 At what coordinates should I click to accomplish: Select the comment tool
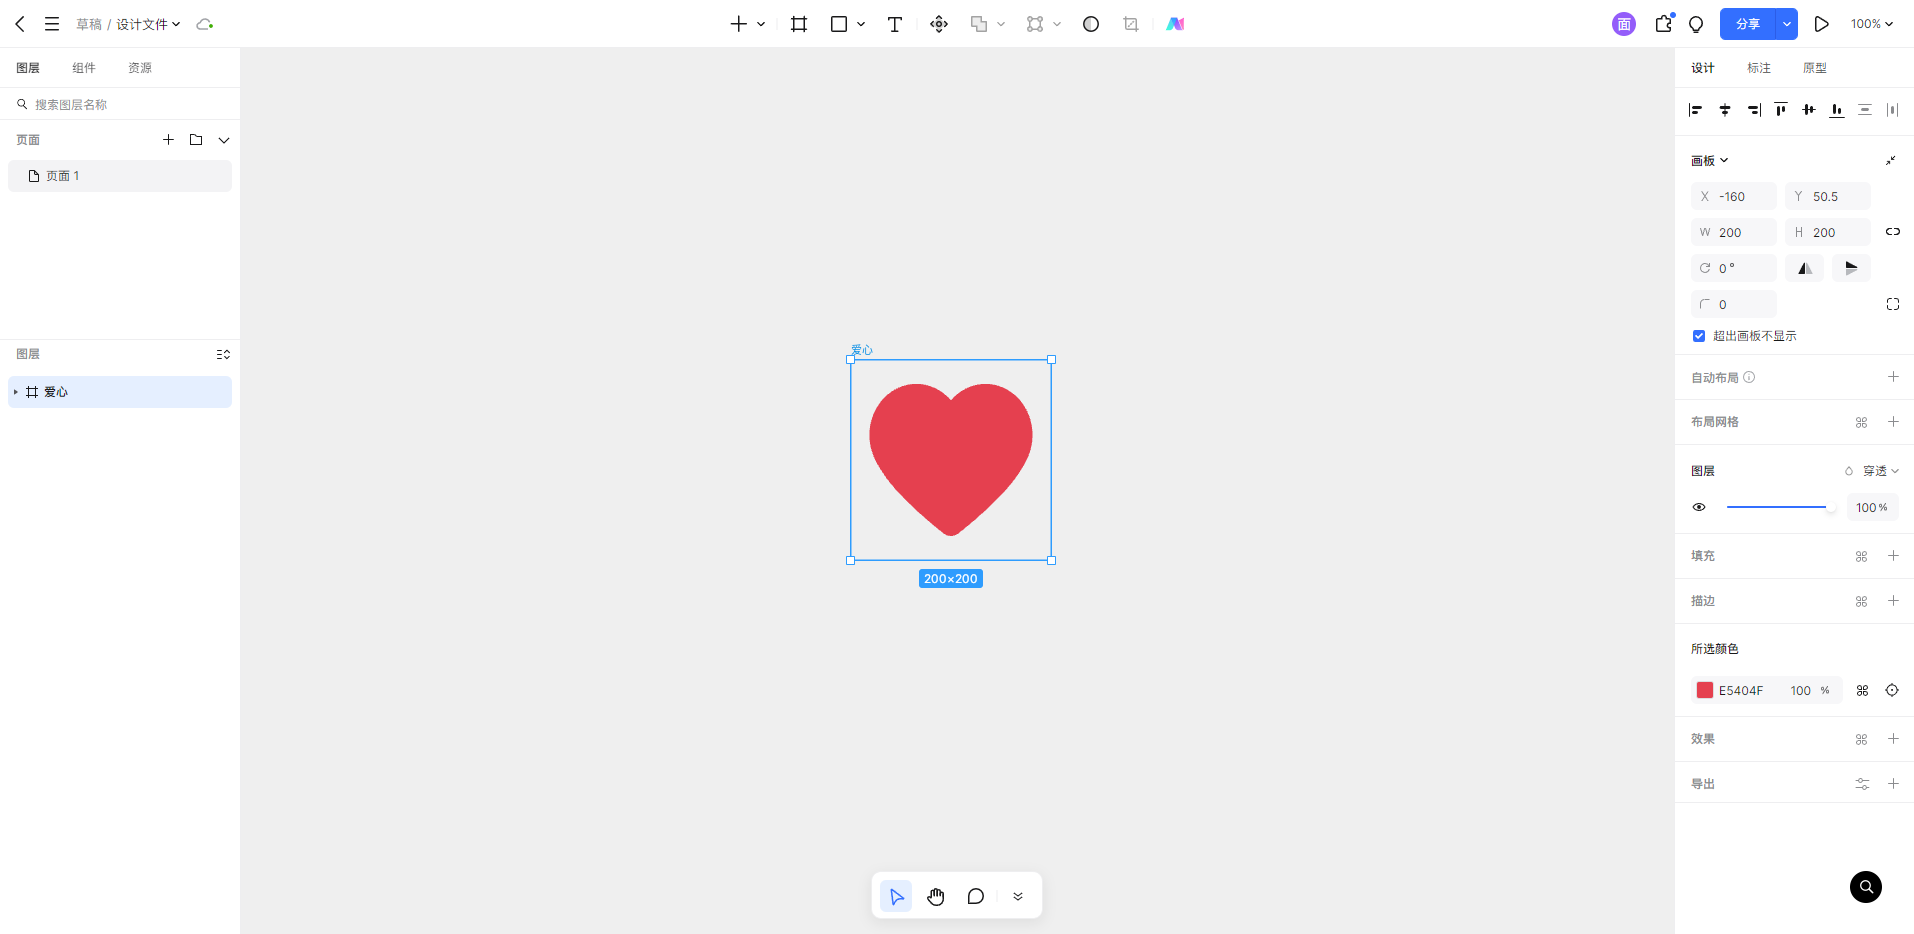[976, 896]
